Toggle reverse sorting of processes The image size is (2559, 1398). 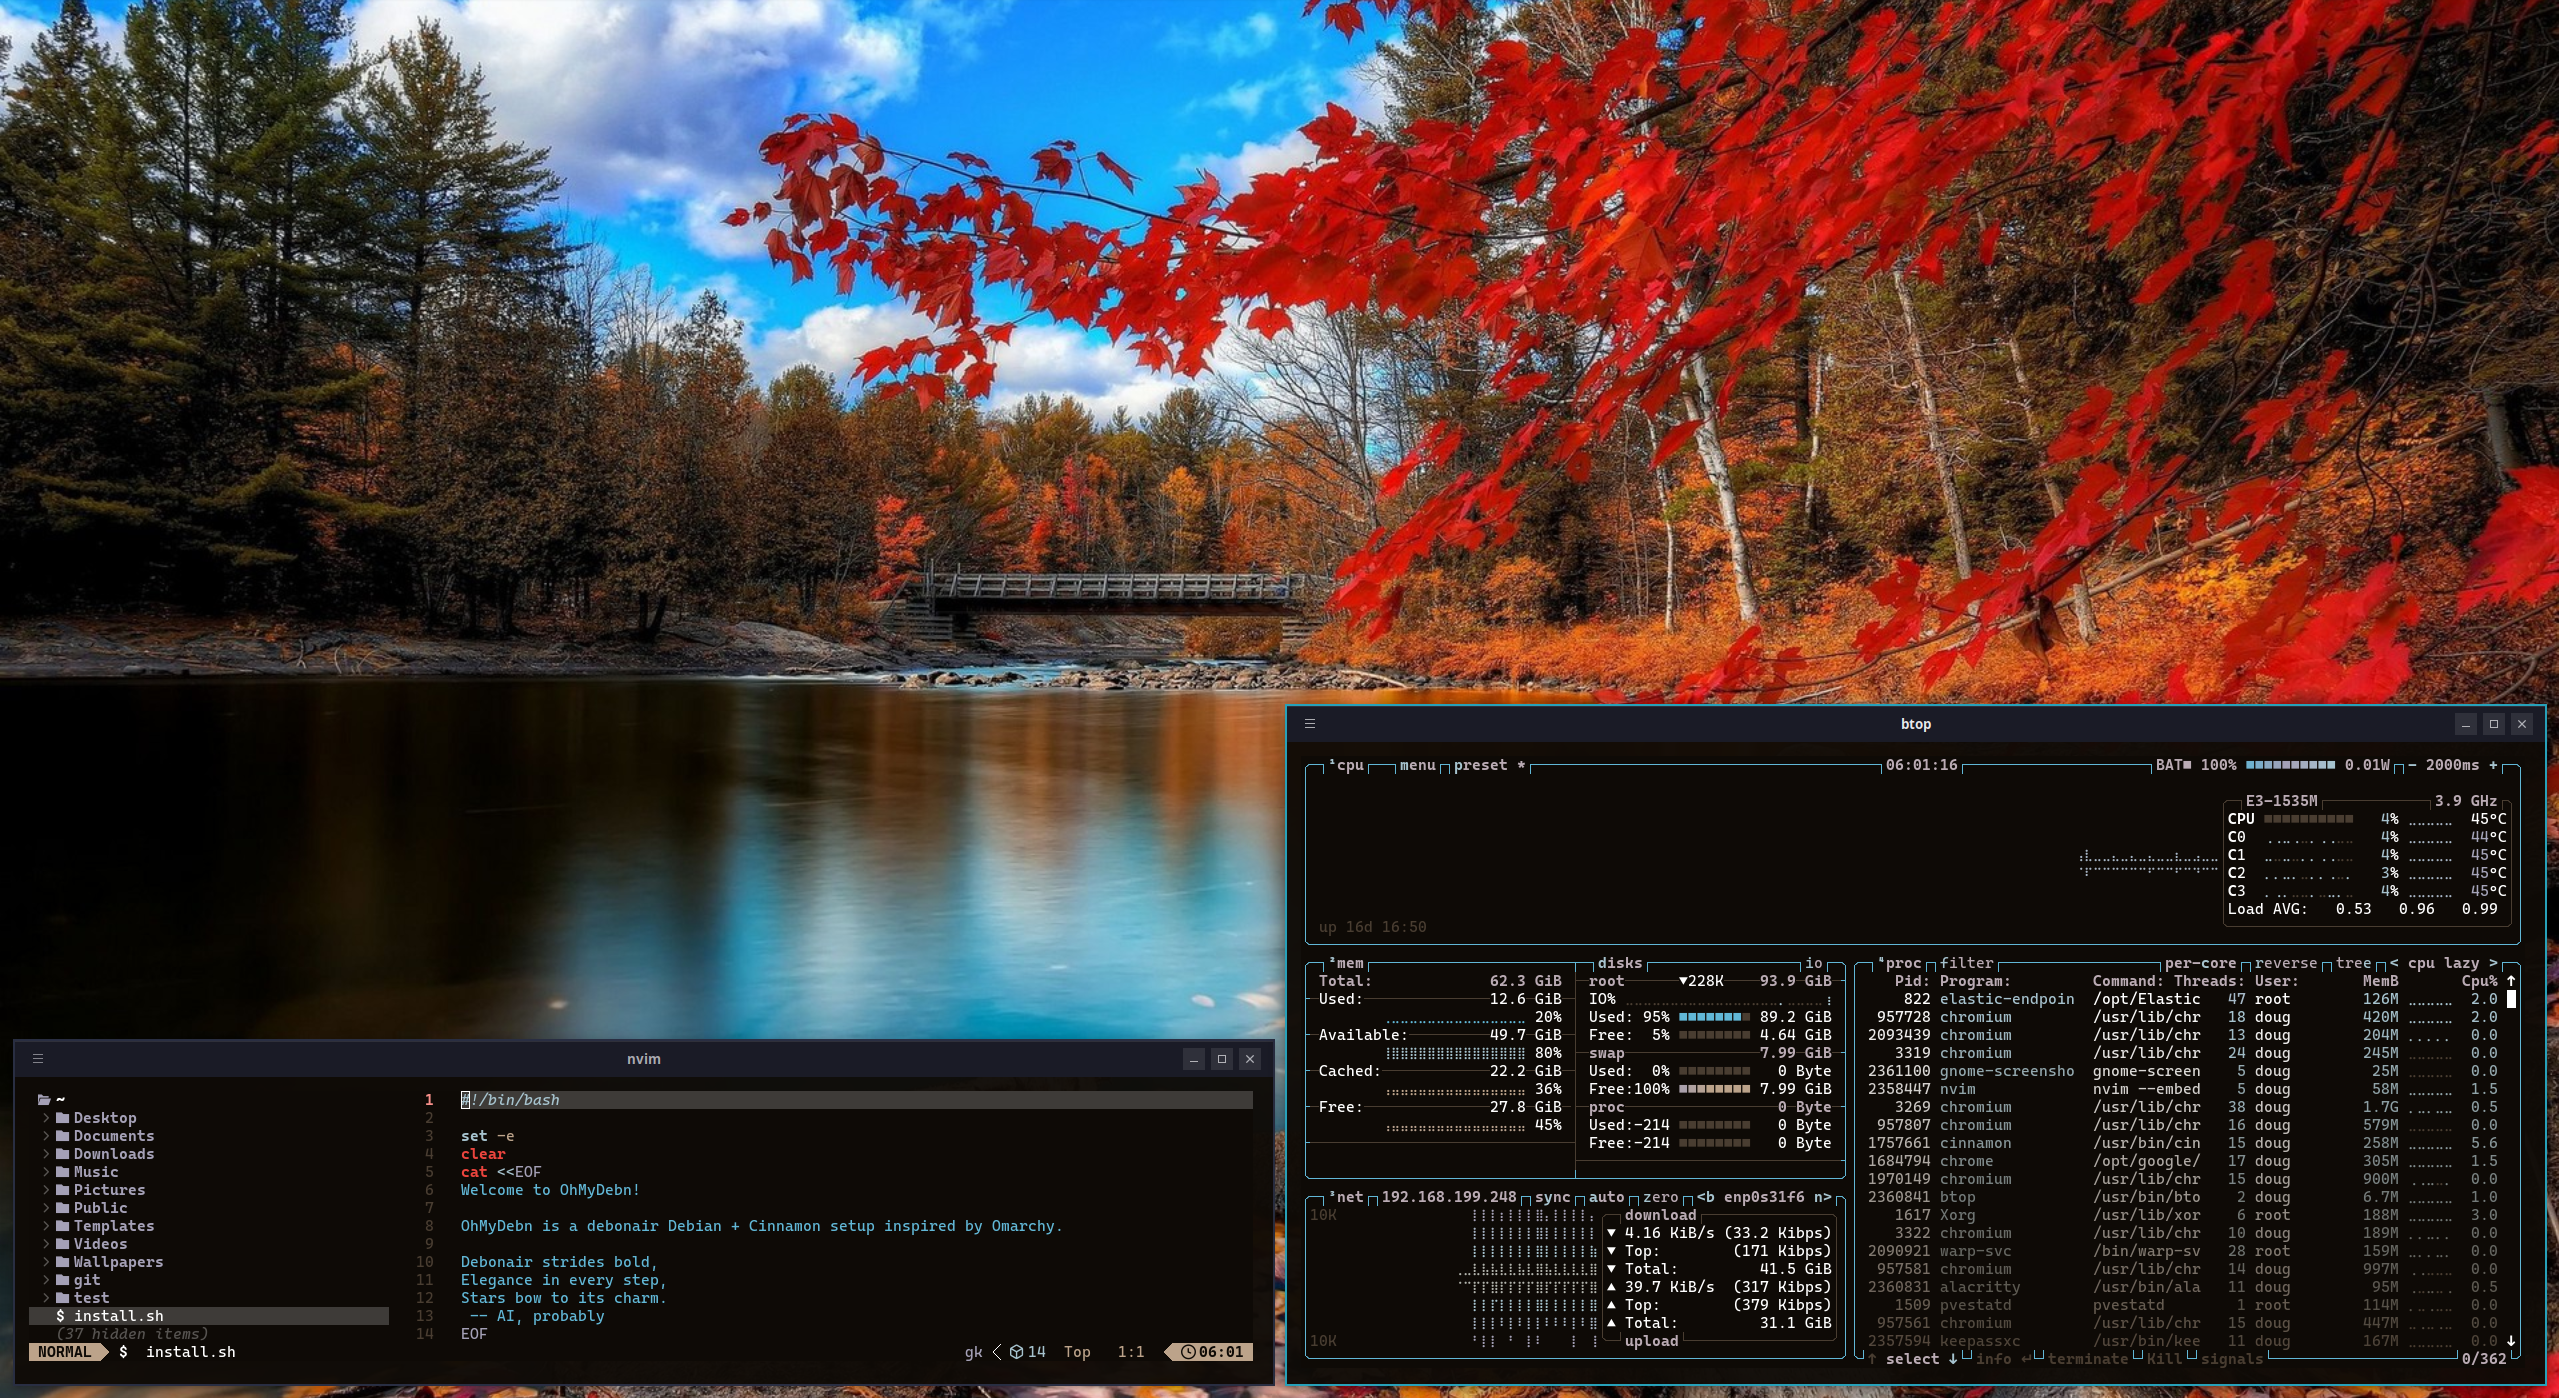pyautogui.click(x=2285, y=963)
